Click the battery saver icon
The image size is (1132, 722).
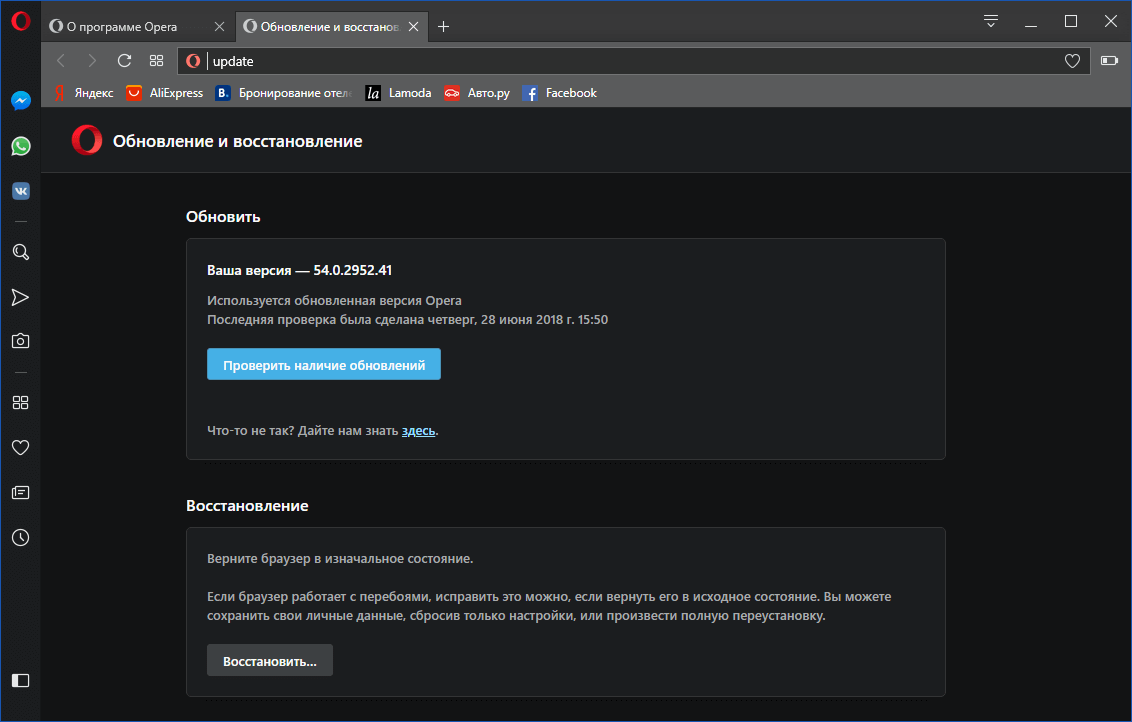(1110, 61)
